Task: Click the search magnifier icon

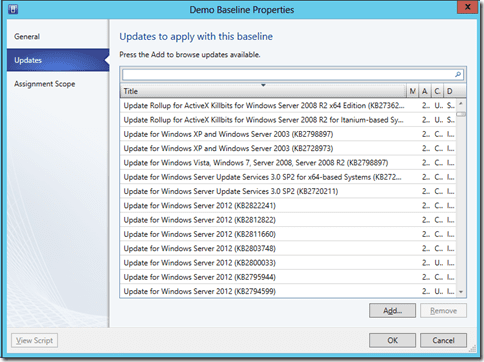Action: [458, 74]
